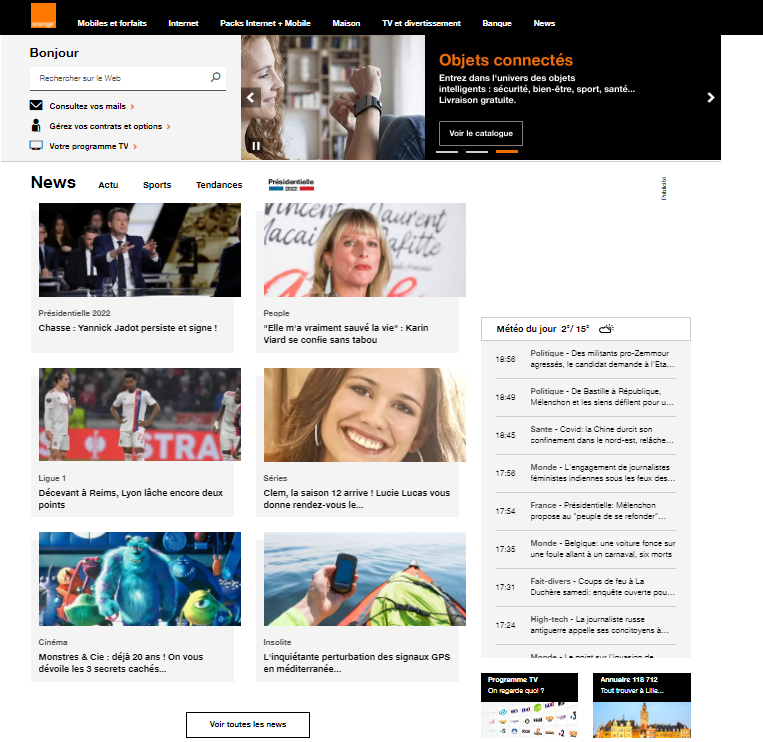763x742 pixels.
Task: Open Consultez vos mails link
Action: pos(88,106)
